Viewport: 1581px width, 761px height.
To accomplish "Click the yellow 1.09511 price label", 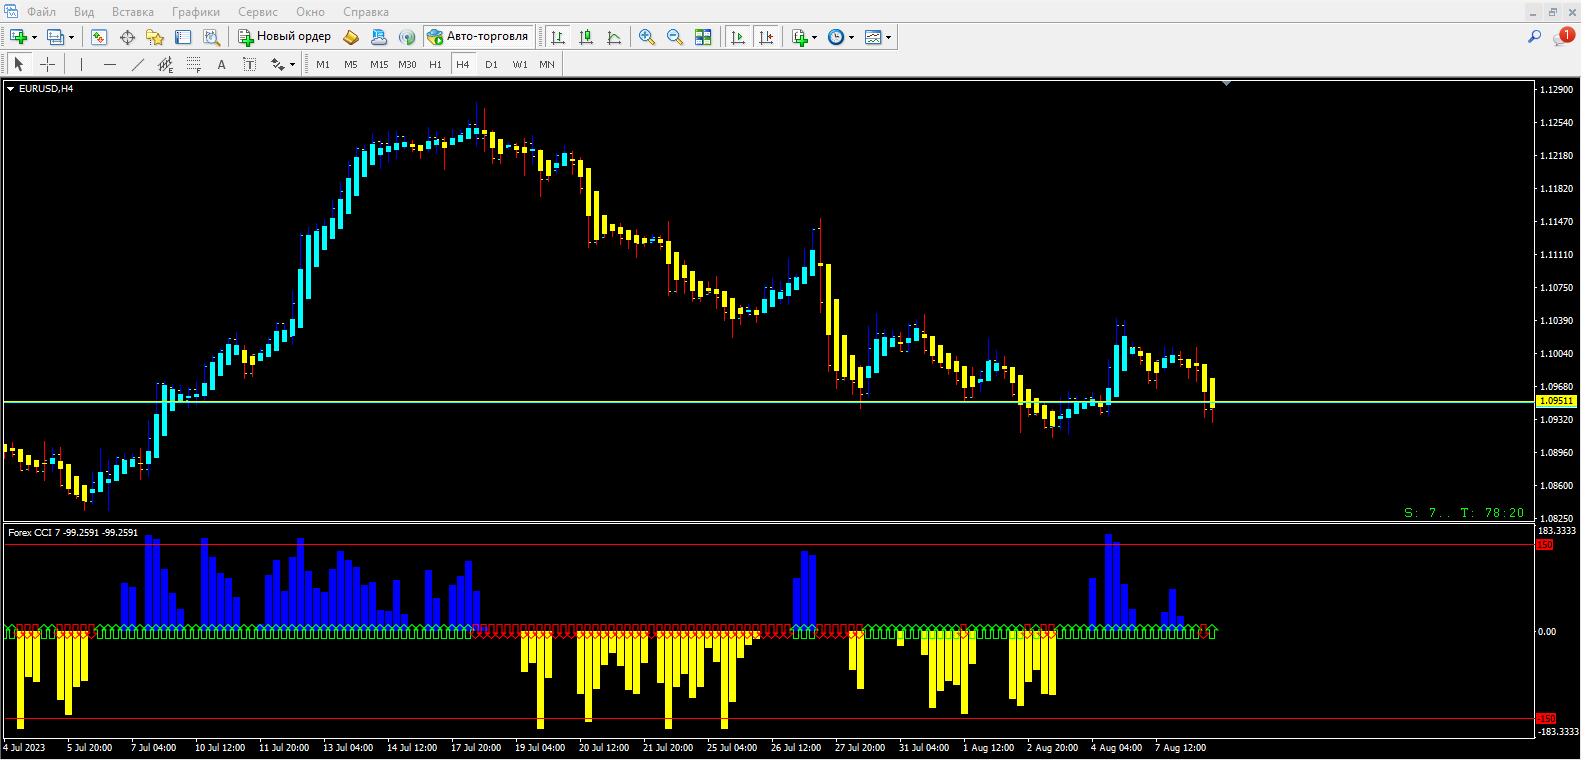I will (1556, 401).
